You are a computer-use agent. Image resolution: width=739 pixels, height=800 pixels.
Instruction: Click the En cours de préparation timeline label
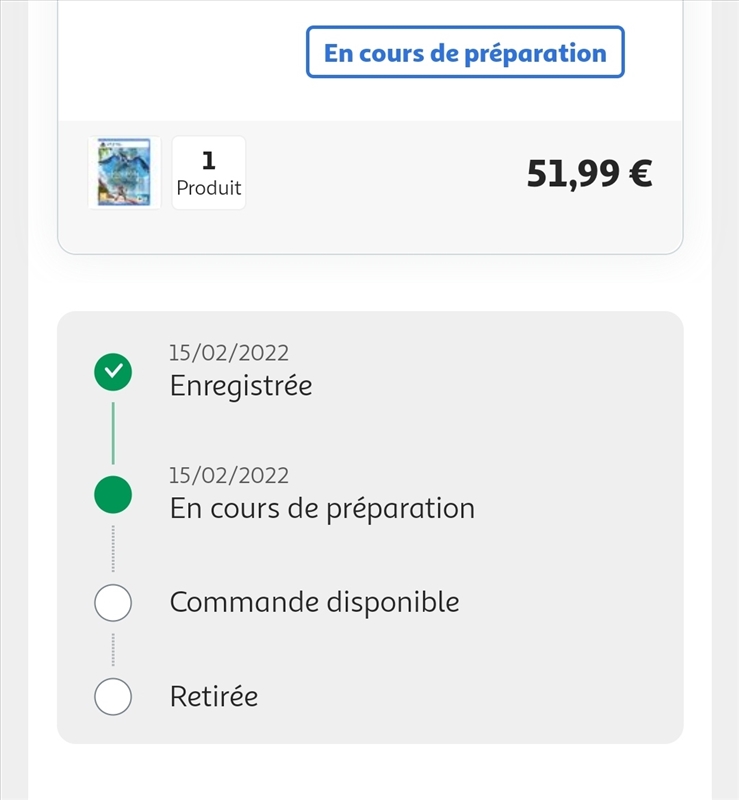coord(323,509)
